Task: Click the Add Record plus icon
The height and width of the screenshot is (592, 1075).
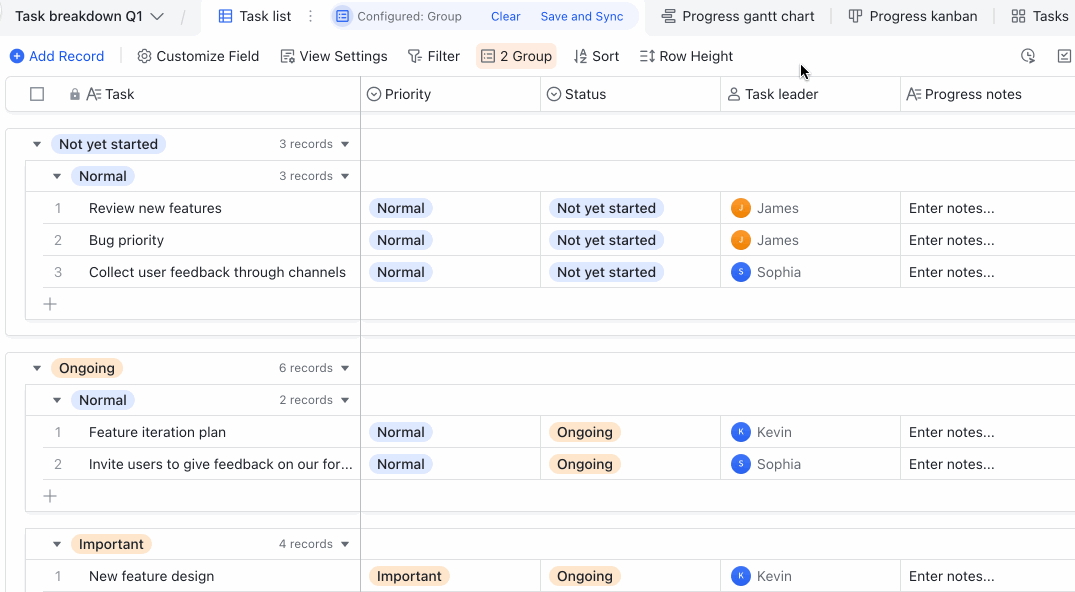Action: [17, 56]
